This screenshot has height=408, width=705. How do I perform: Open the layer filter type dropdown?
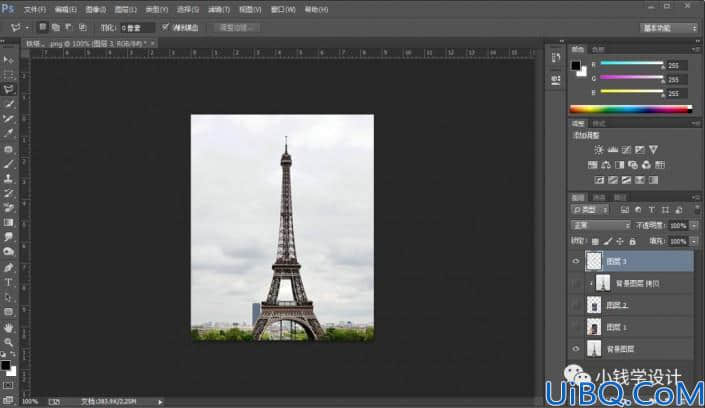(590, 210)
